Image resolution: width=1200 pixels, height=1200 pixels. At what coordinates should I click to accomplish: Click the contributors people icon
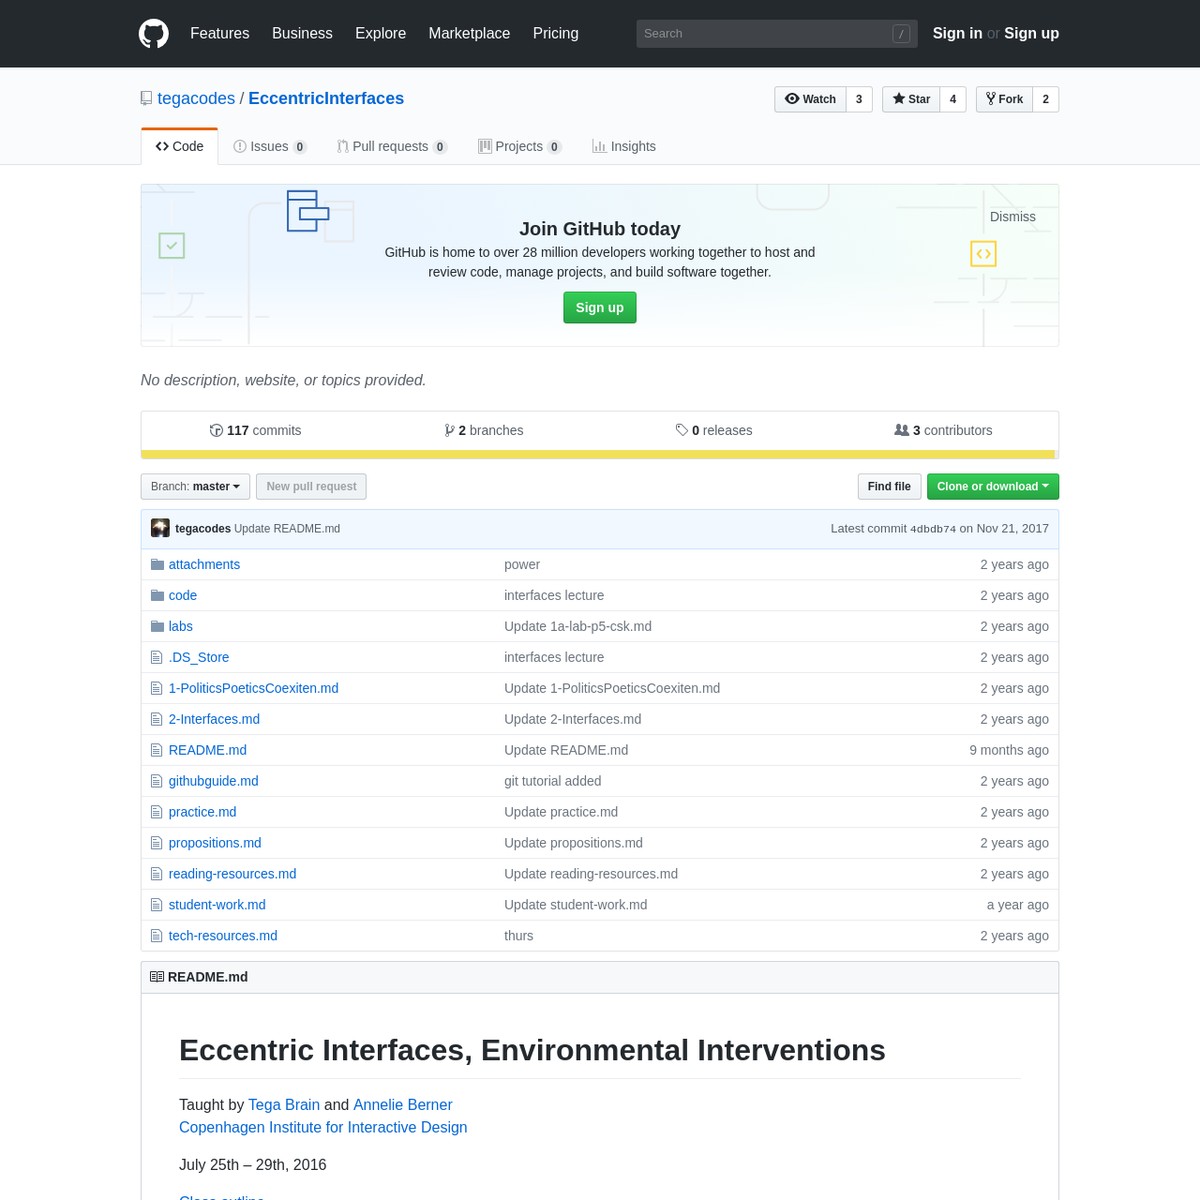tap(901, 430)
